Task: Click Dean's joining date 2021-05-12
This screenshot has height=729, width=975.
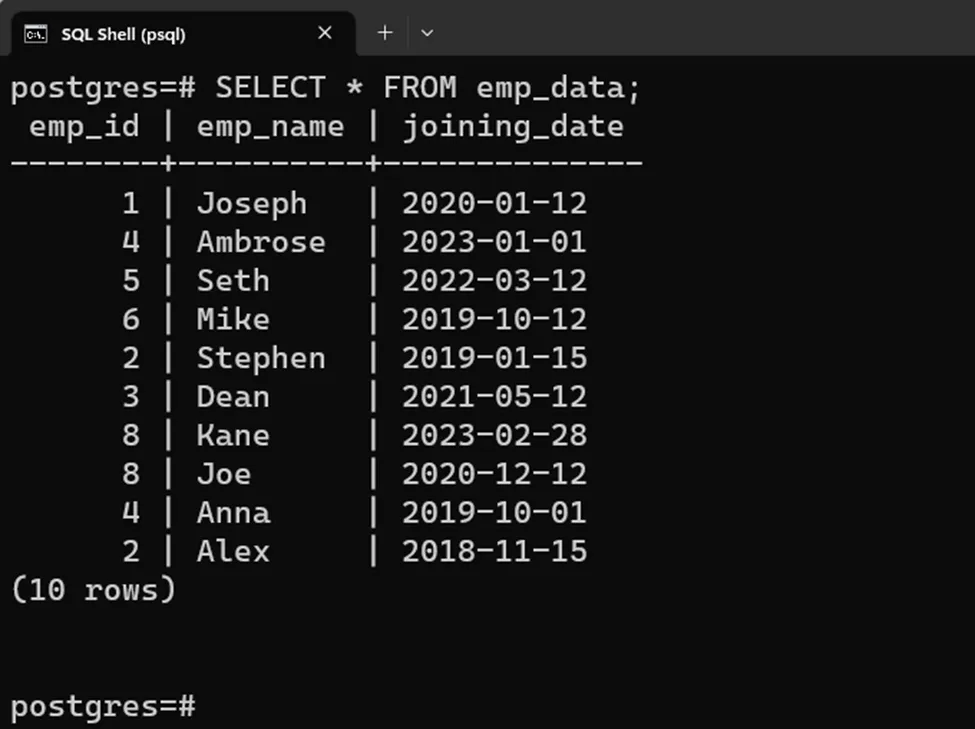Action: coord(494,397)
